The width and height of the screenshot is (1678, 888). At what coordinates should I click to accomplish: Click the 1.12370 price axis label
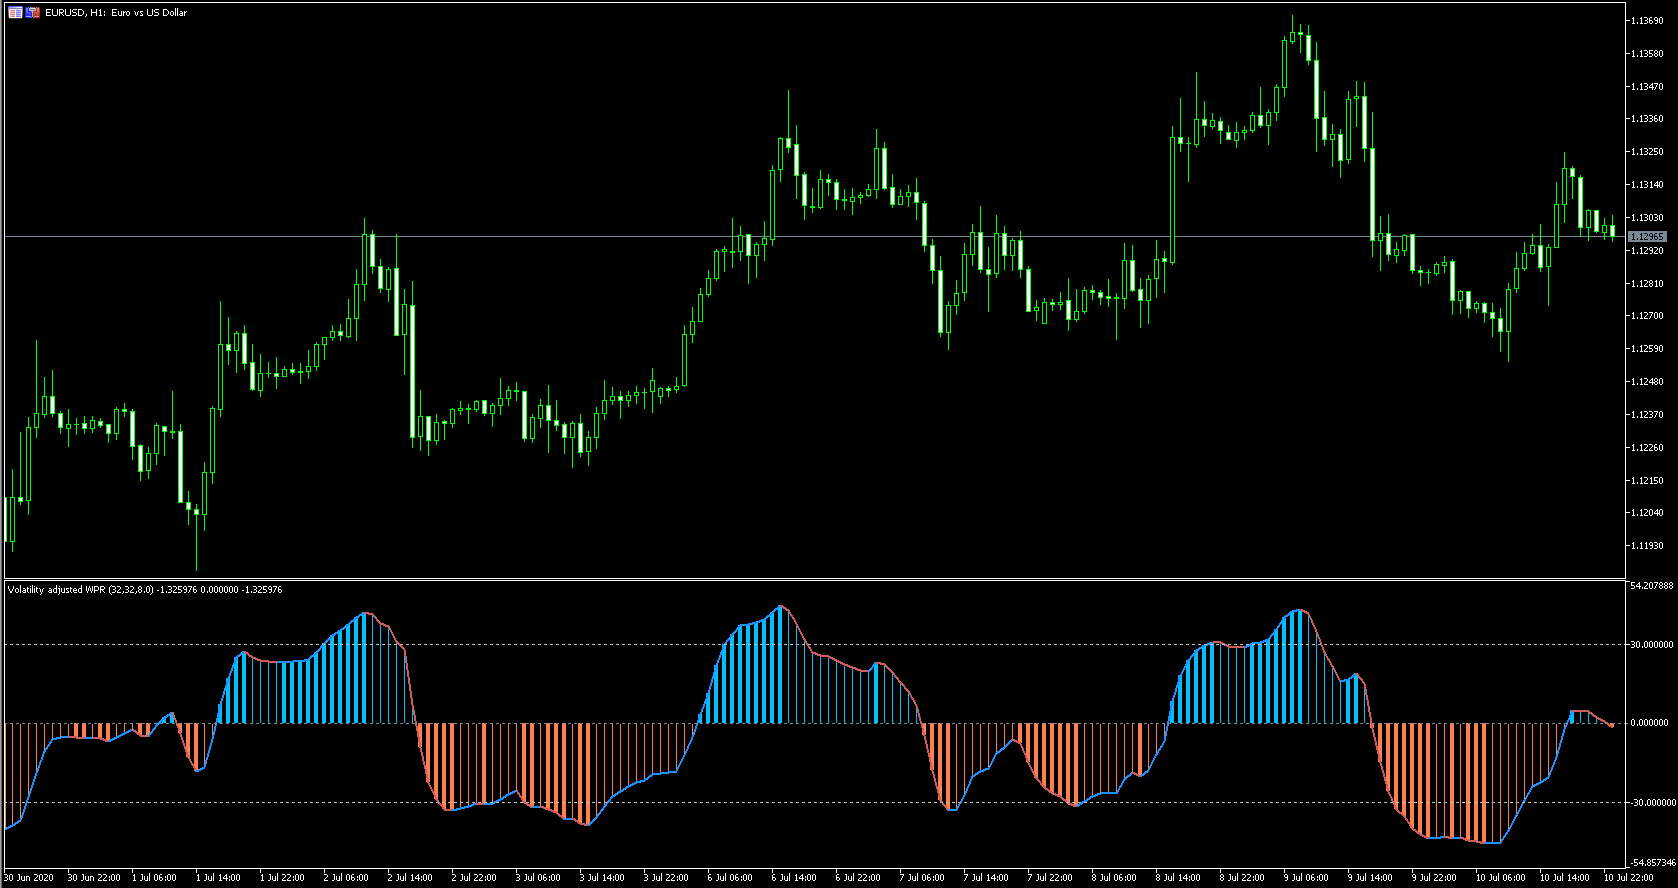[x=1647, y=415]
